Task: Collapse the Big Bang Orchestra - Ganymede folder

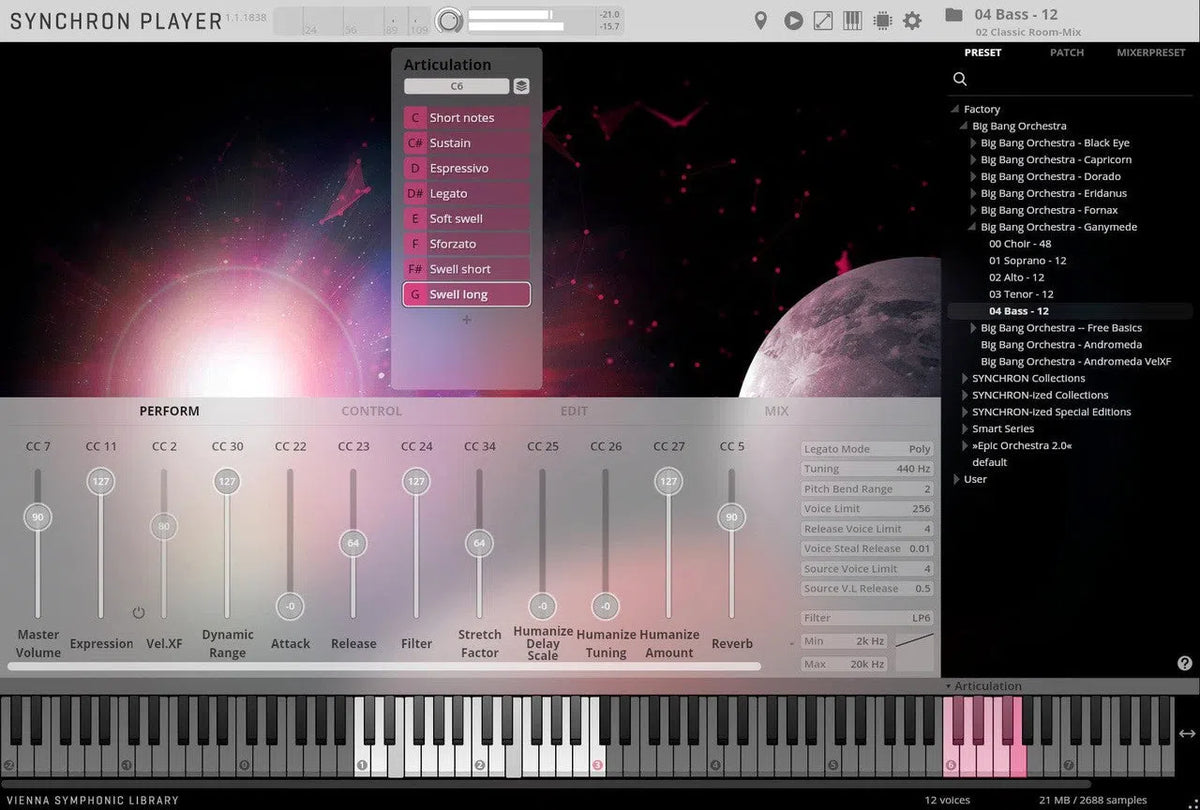Action: coord(973,227)
